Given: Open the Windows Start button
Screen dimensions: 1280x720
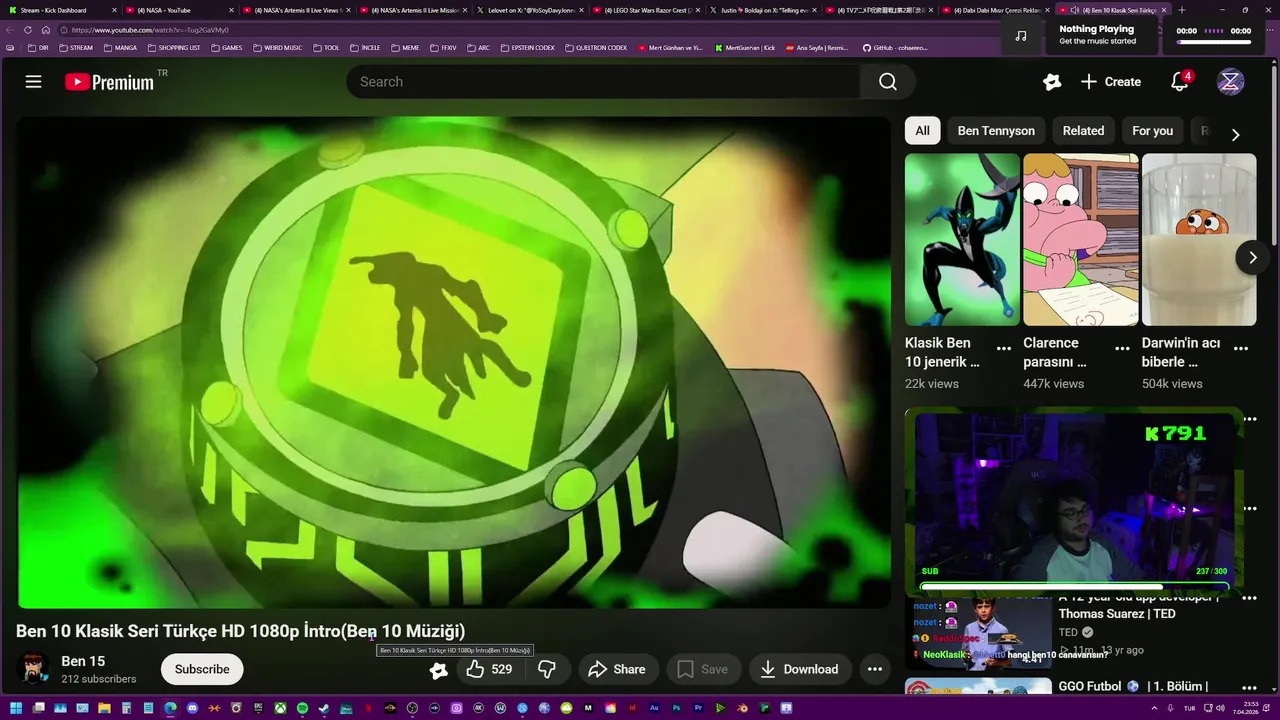Looking at the screenshot, I should [15, 708].
